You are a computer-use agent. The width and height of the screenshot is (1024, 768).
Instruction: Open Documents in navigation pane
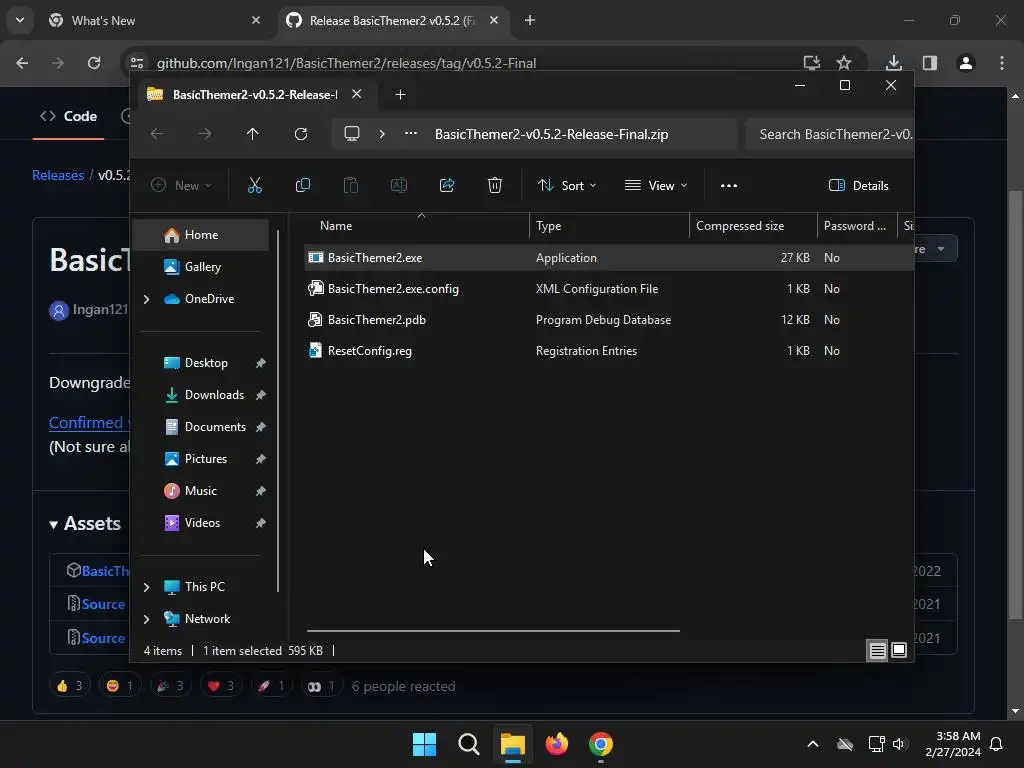[x=204, y=427]
